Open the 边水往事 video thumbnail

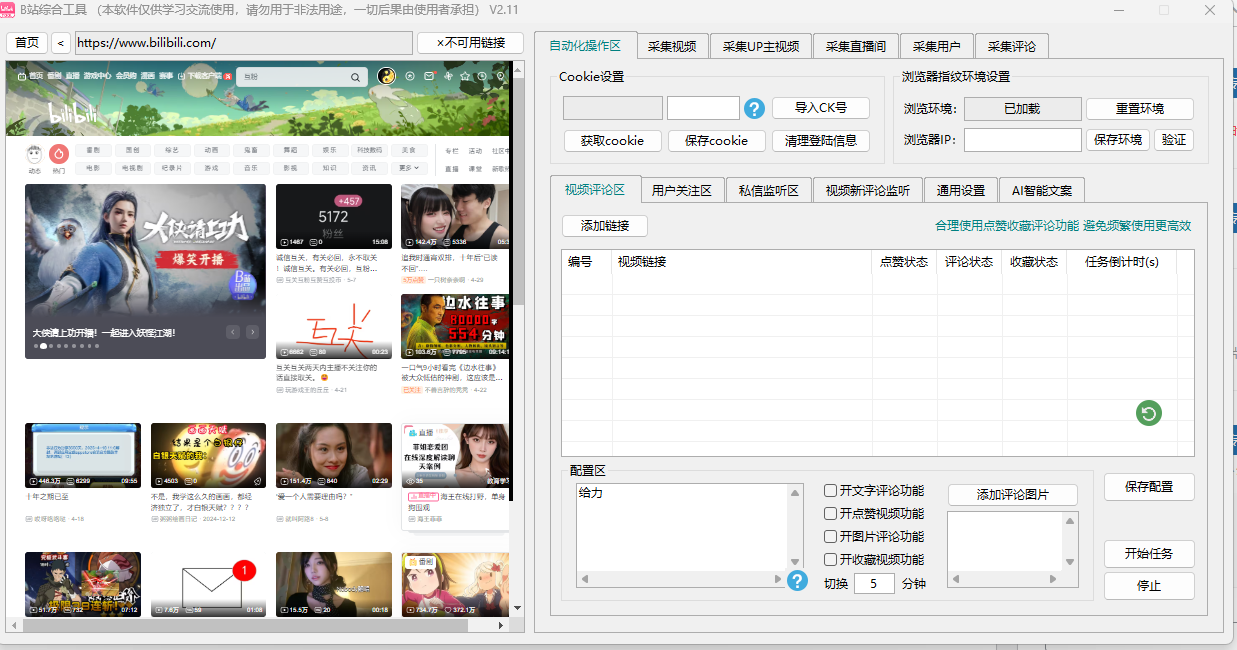455,326
